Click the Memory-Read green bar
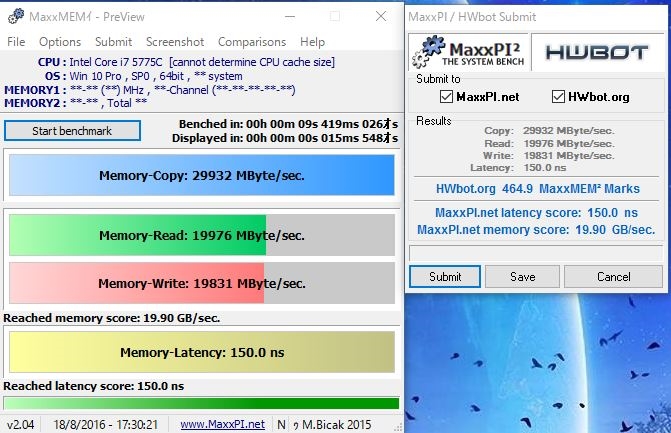Screen dimensions: 671x433 [202, 235]
